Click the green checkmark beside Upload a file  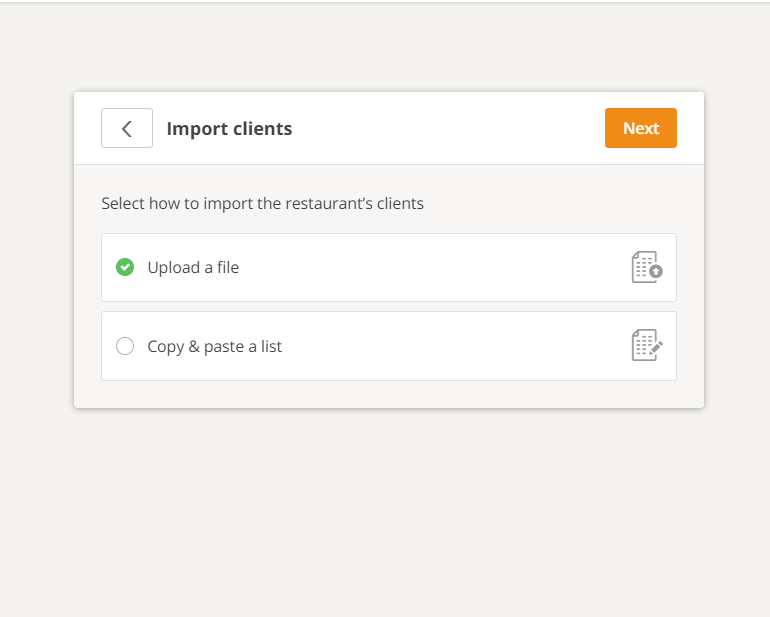tap(125, 267)
